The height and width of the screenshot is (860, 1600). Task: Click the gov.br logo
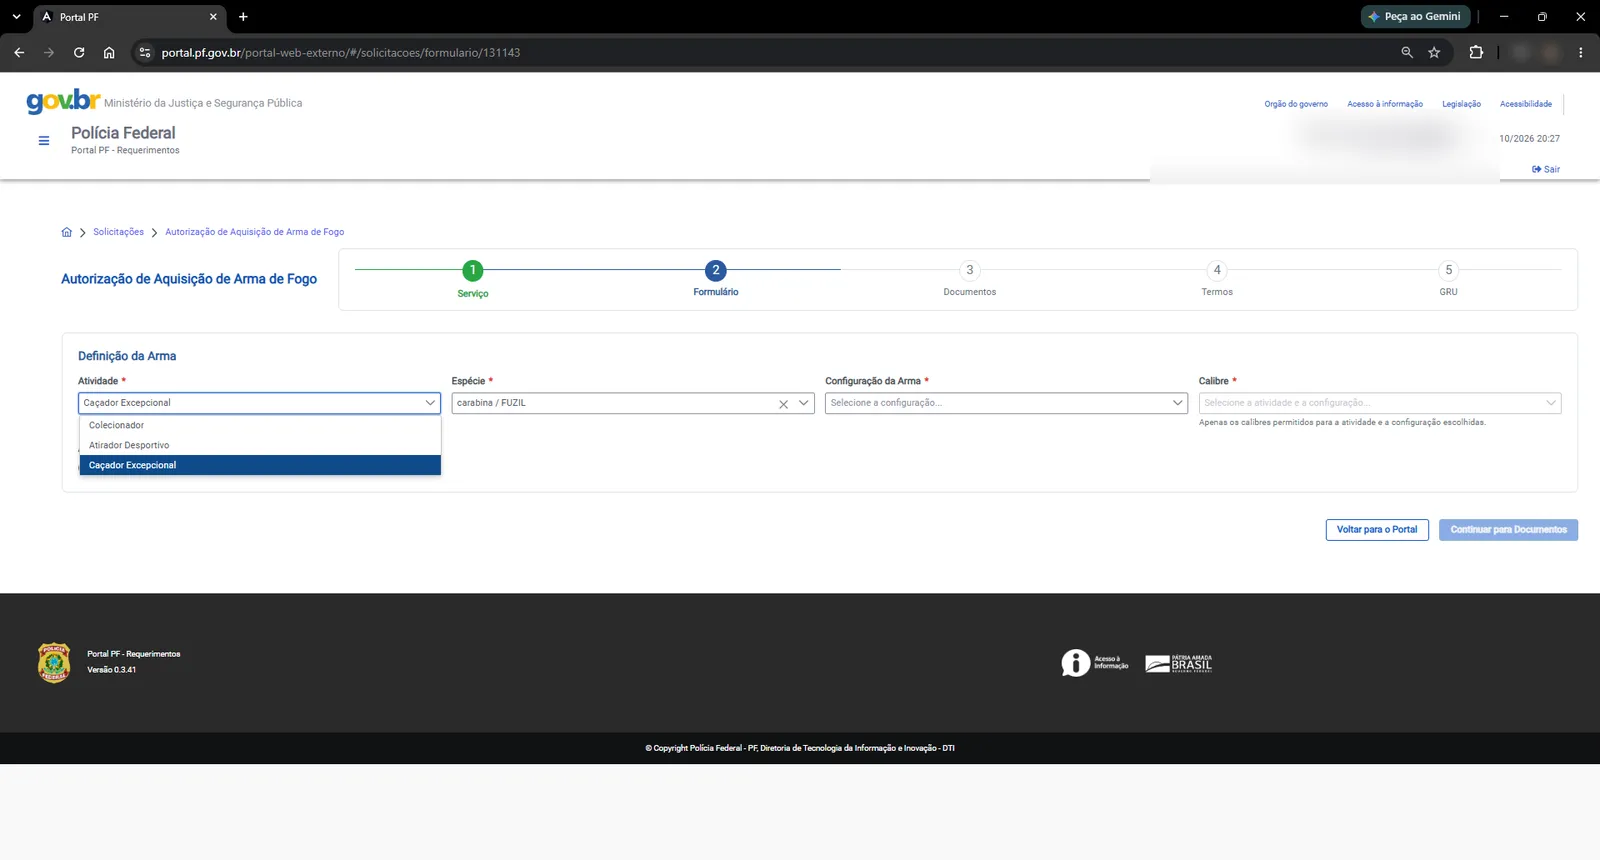tap(63, 100)
